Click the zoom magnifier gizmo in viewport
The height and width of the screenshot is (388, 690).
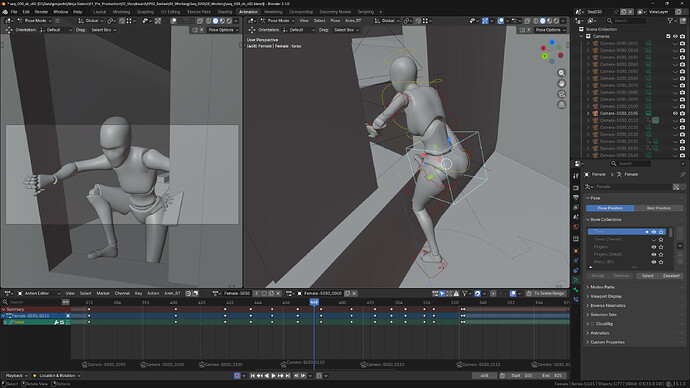pyautogui.click(x=562, y=73)
